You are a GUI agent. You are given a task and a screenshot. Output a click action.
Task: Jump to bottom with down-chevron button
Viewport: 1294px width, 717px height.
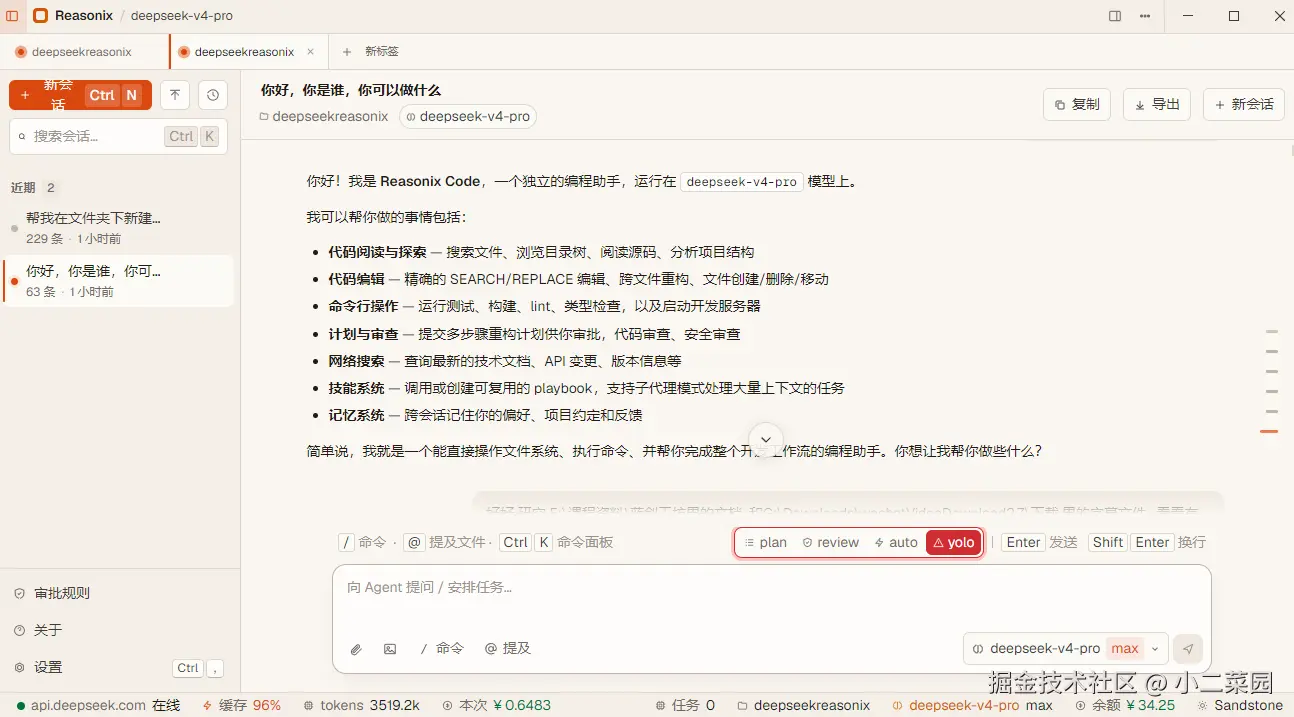coord(766,440)
